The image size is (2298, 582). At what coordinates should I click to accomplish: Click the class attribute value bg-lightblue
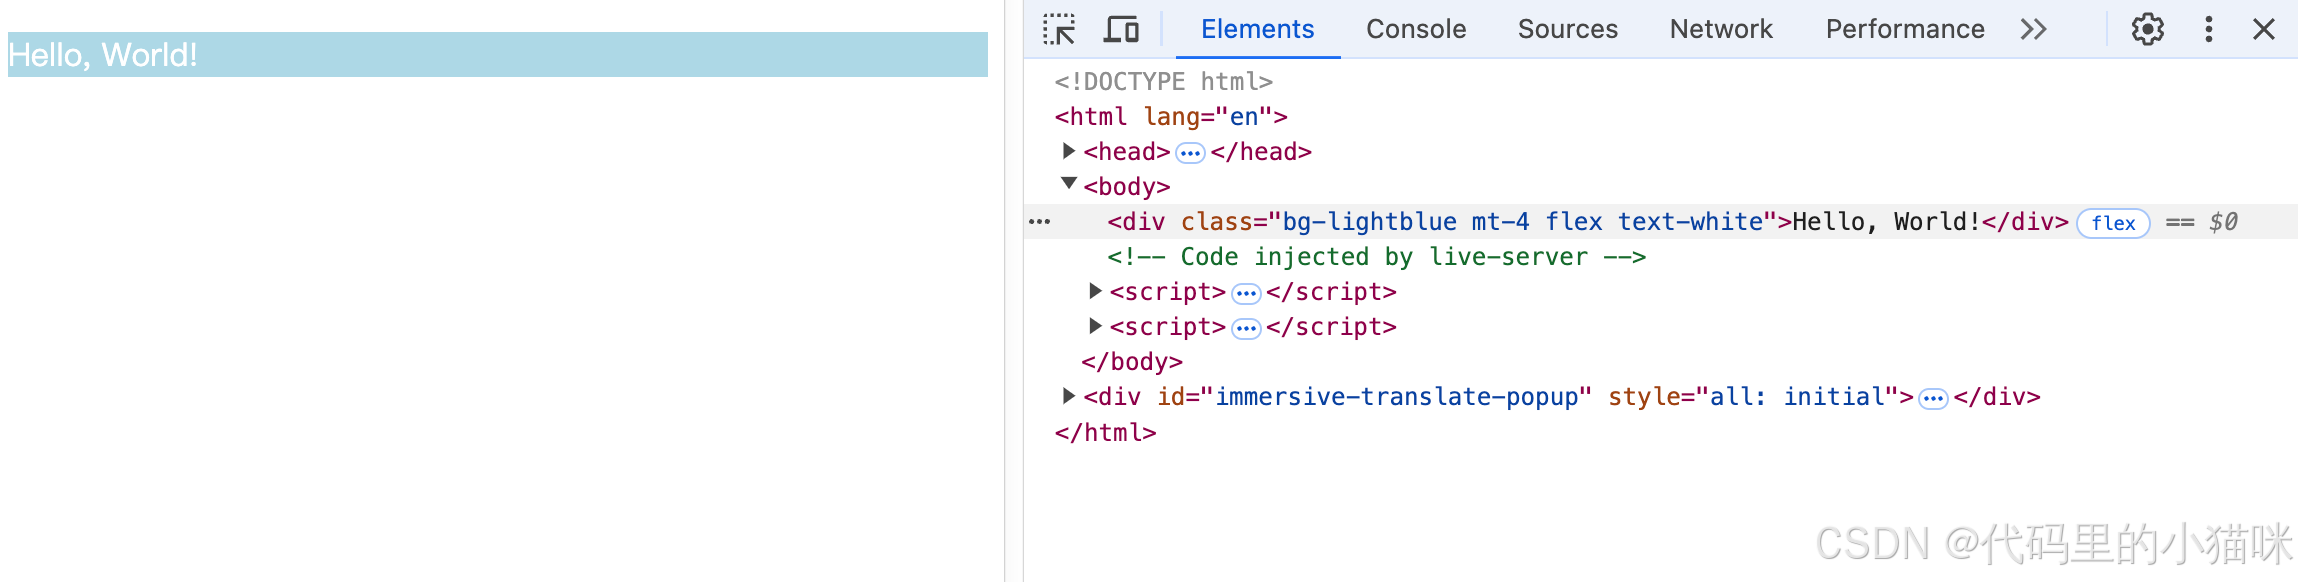(x=1369, y=221)
